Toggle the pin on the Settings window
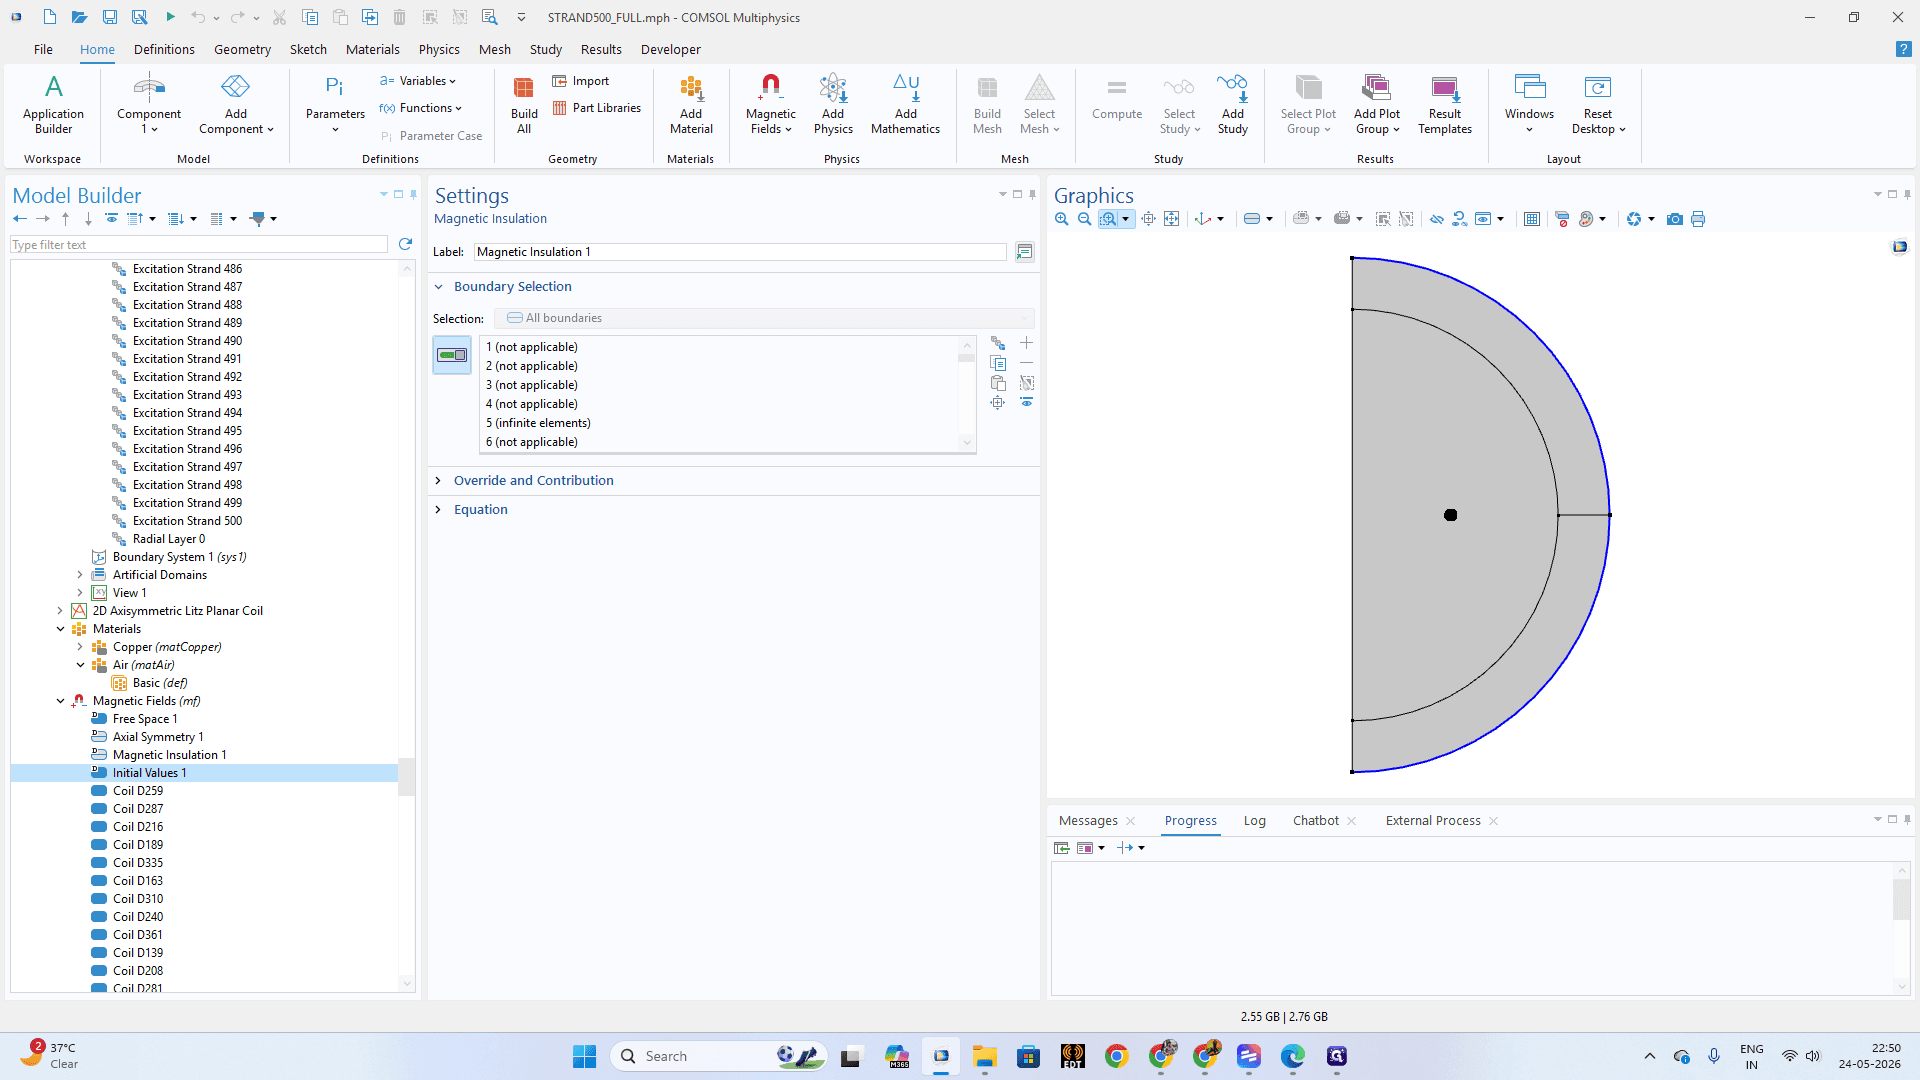Screen dimensions: 1920x1080 1033,194
